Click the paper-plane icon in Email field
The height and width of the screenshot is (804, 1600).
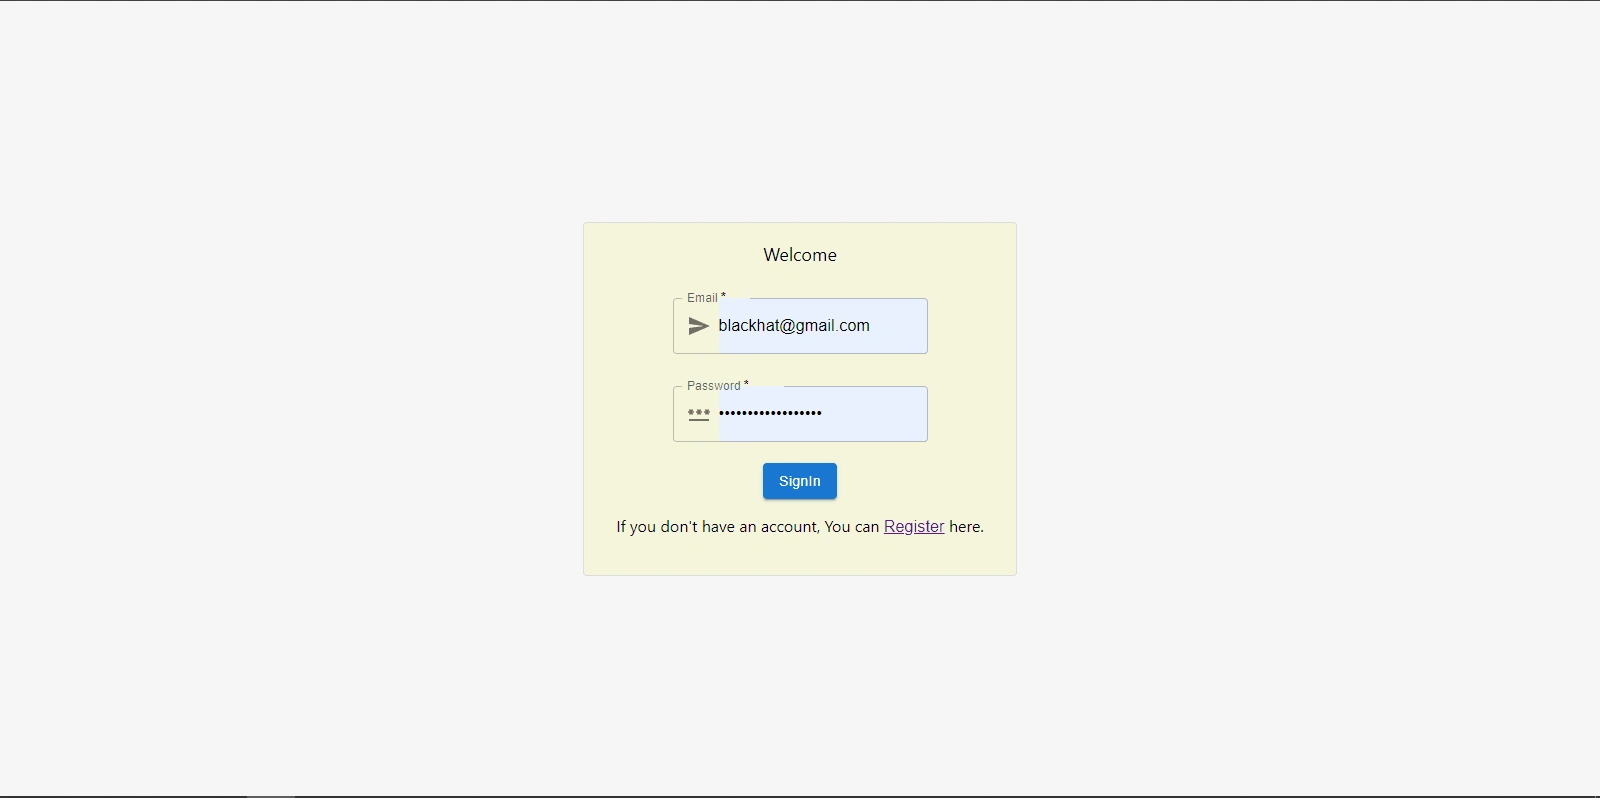699,326
